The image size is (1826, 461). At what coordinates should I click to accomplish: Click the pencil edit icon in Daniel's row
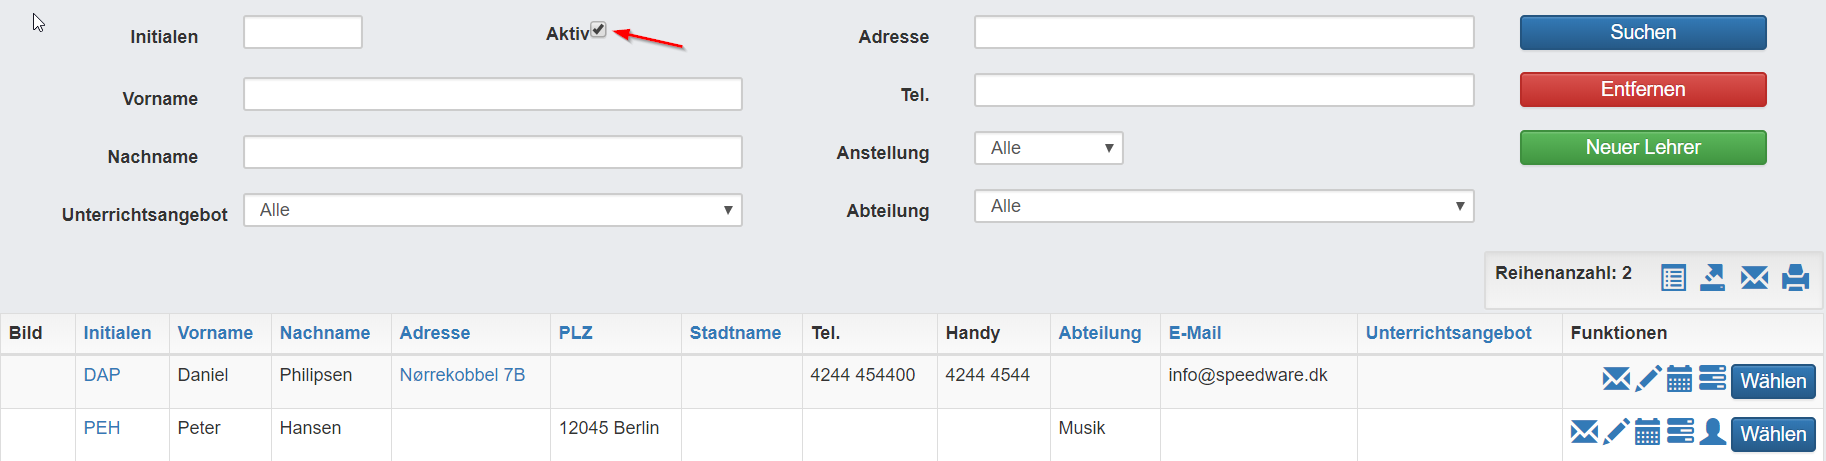1649,378
